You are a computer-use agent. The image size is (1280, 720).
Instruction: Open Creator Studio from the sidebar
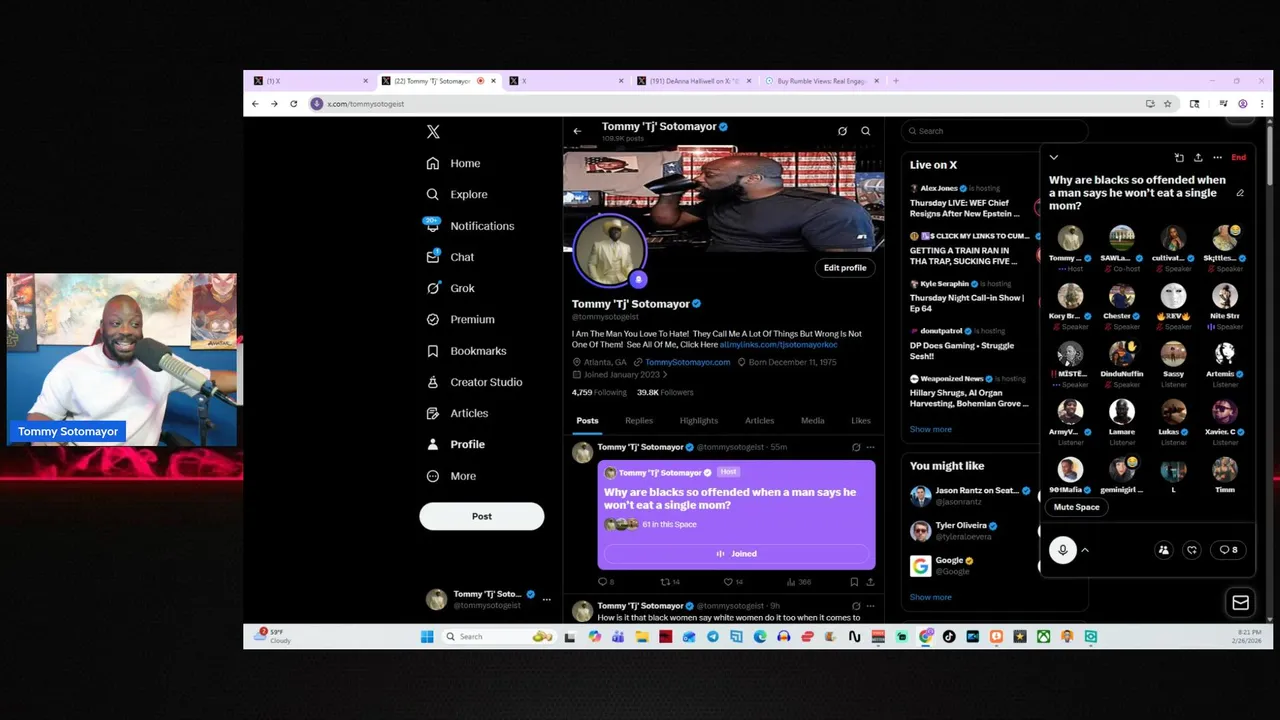474,382
